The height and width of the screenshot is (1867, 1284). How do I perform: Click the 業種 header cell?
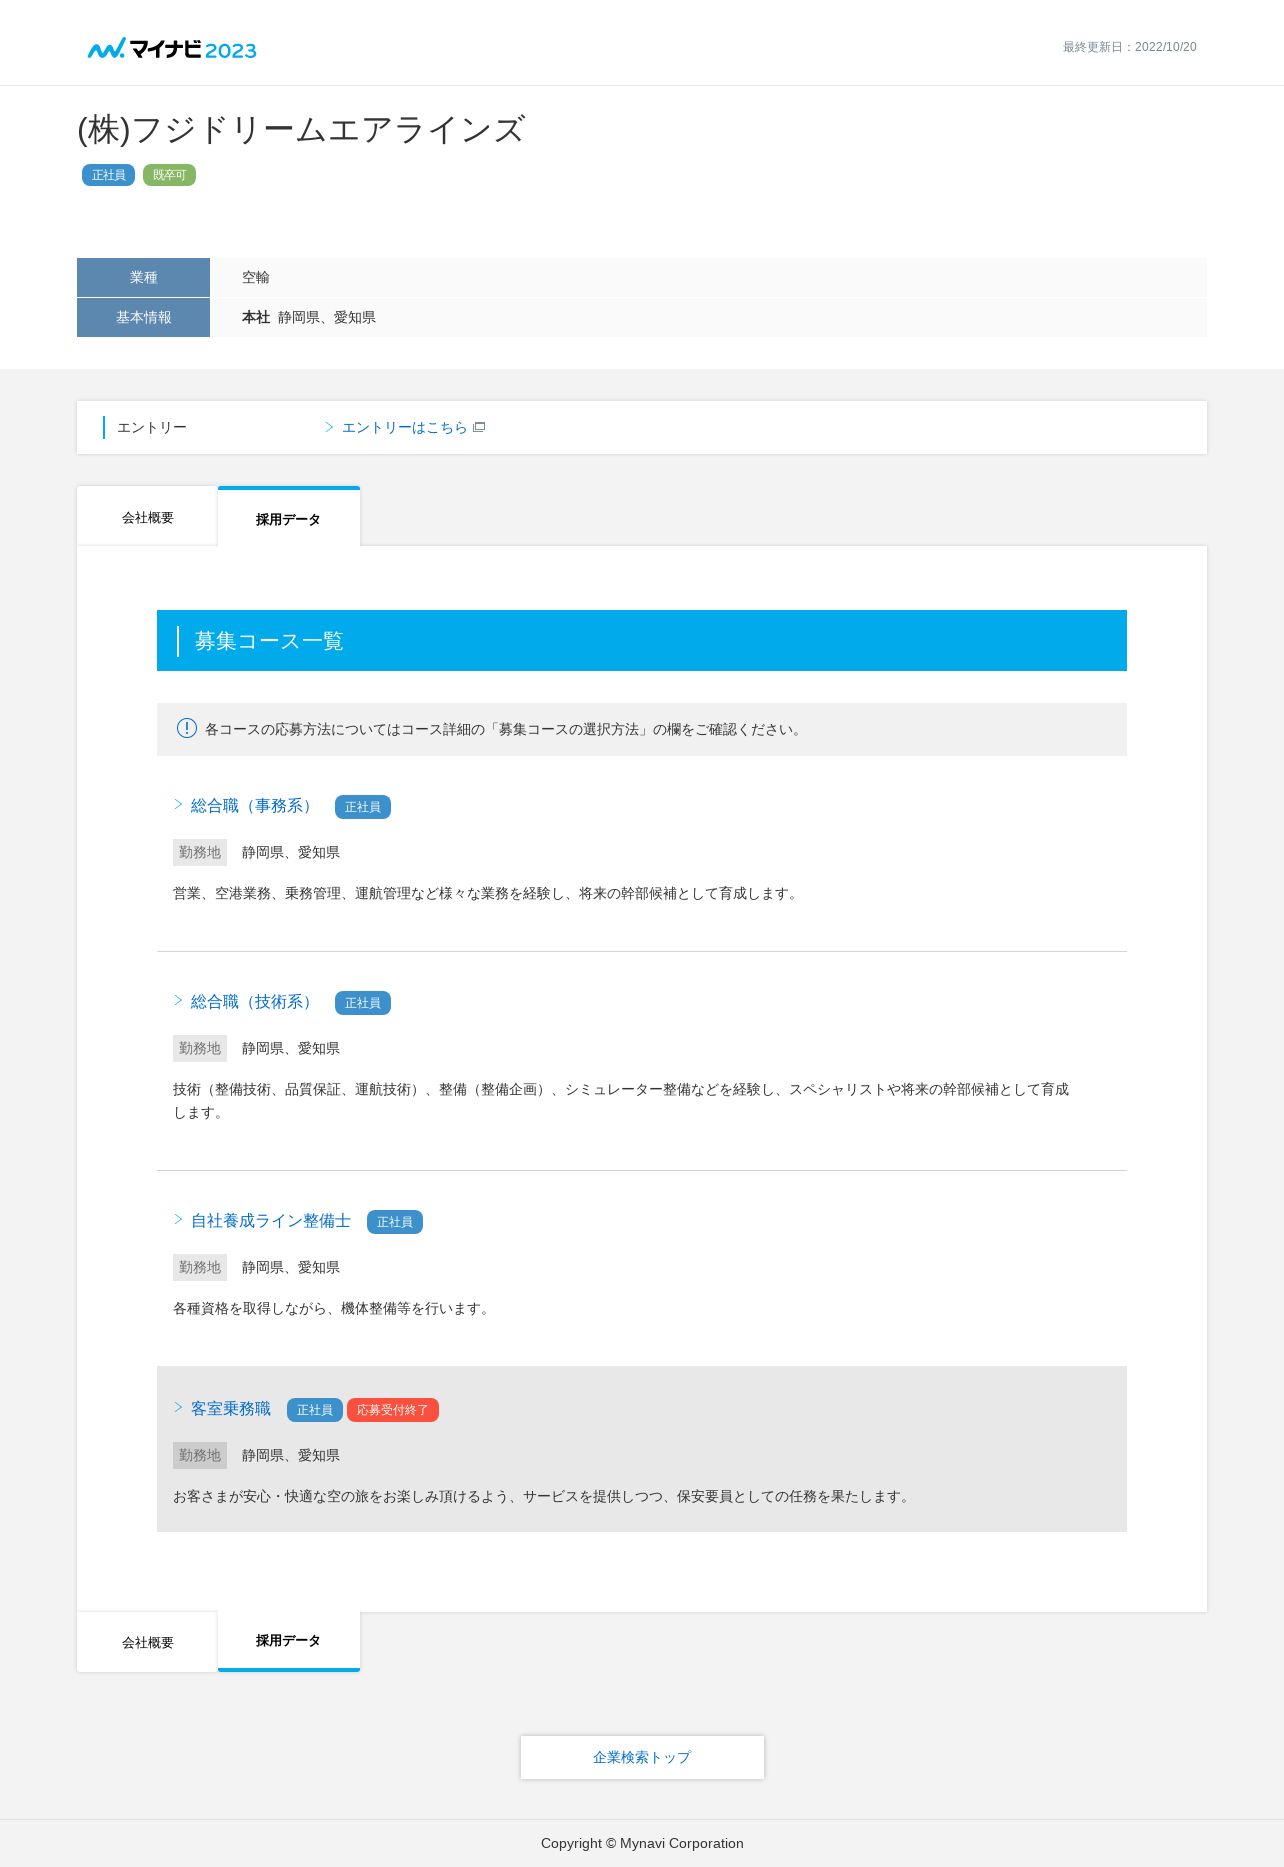click(x=143, y=277)
